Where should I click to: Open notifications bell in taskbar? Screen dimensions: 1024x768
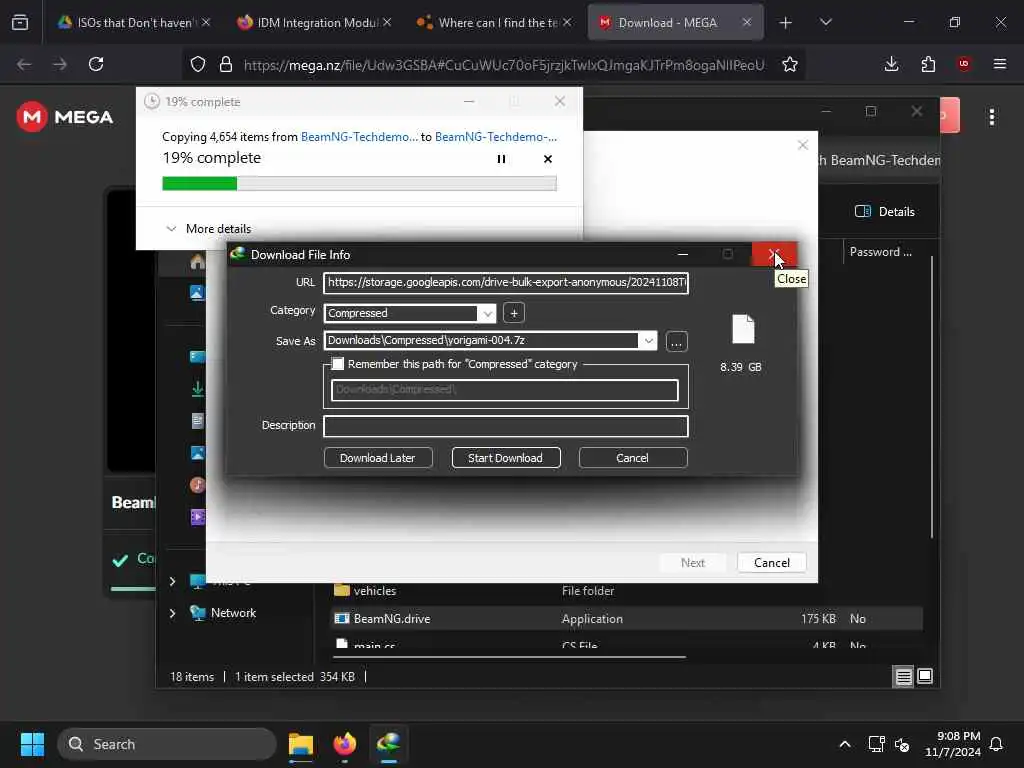click(997, 744)
